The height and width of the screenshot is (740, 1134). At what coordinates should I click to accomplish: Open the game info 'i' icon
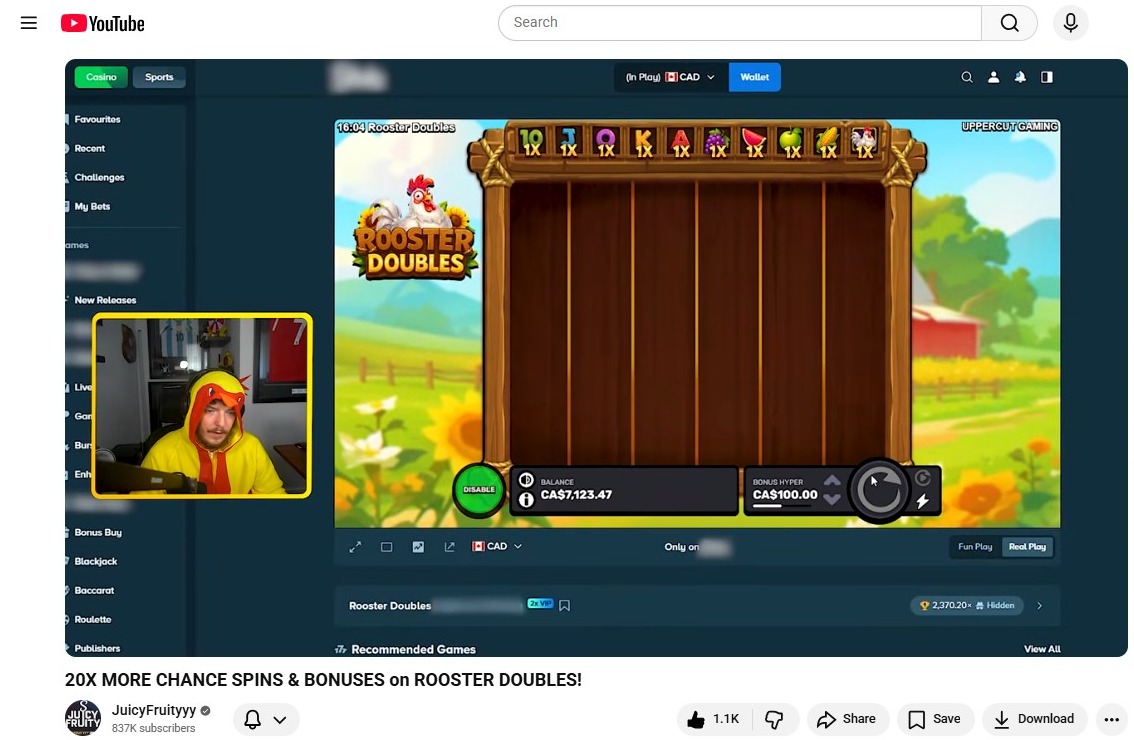526,500
